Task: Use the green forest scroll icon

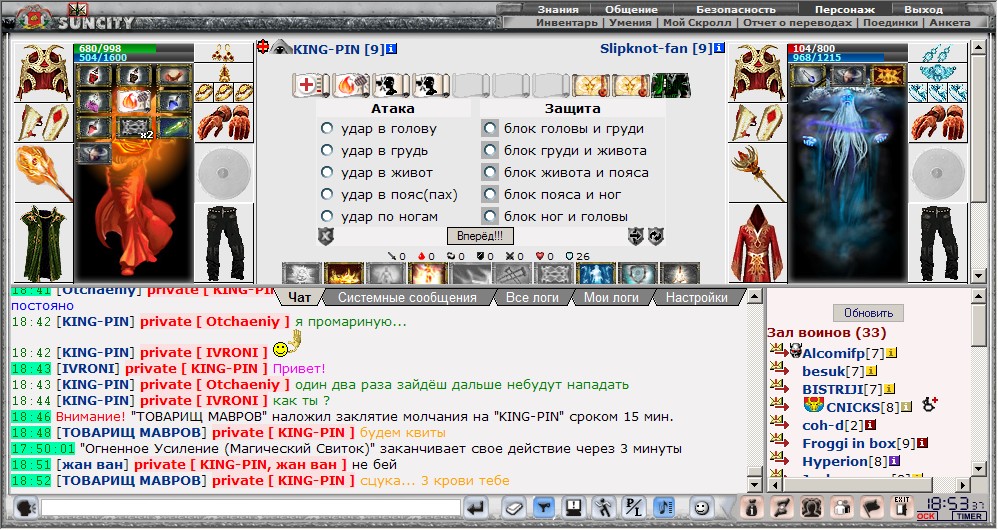Action: coord(670,85)
